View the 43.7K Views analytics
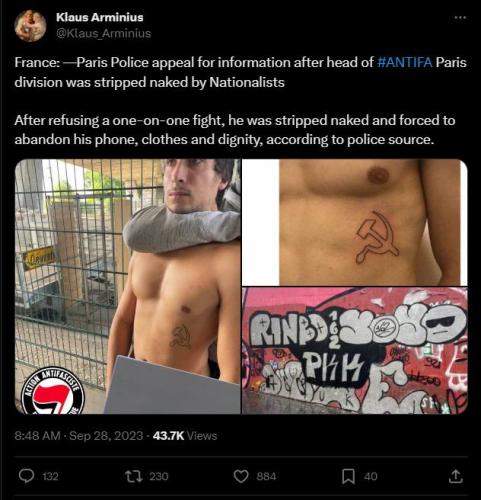The width and height of the screenshot is (481, 500). pyautogui.click(x=185, y=436)
